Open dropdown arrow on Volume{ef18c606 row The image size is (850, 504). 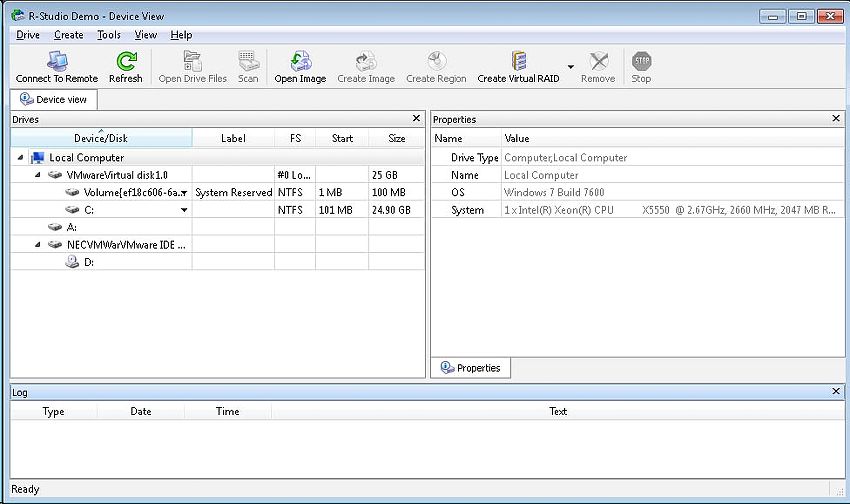click(184, 193)
